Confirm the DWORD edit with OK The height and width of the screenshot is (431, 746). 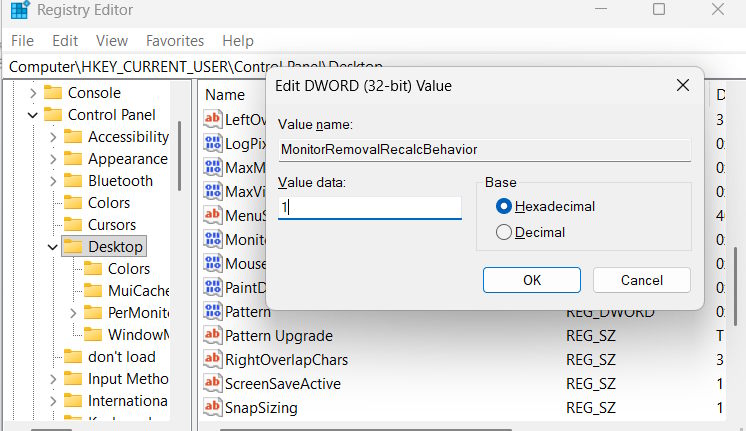coord(532,280)
